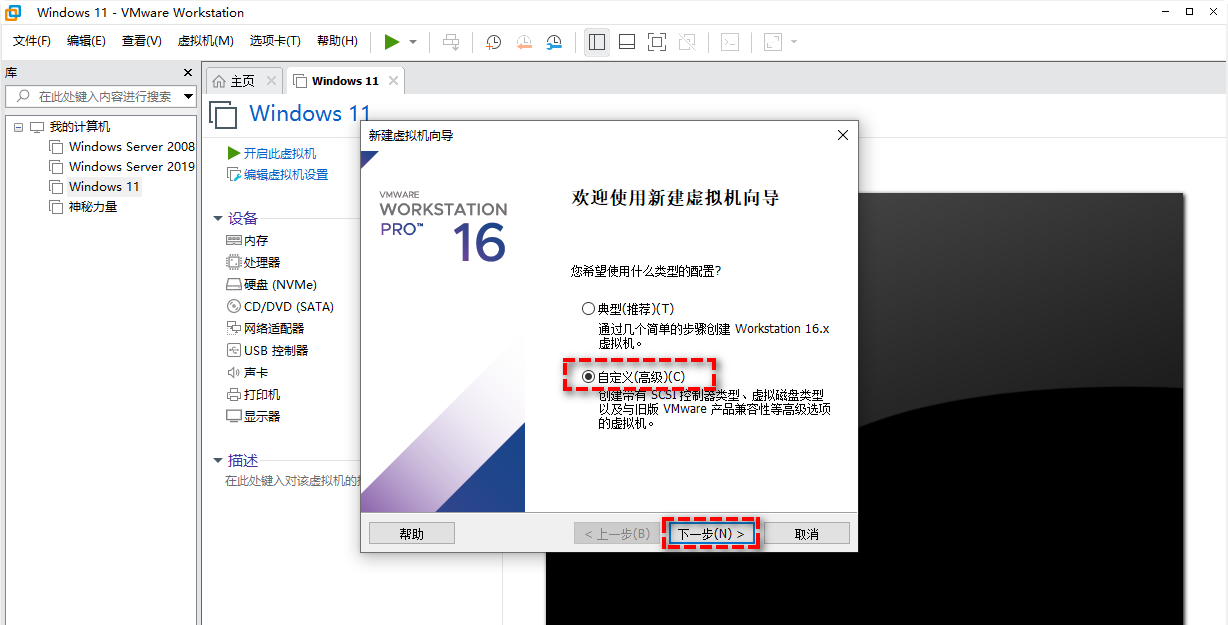Toggle the library sidebar view icon
This screenshot has width=1228, height=625.
(597, 42)
